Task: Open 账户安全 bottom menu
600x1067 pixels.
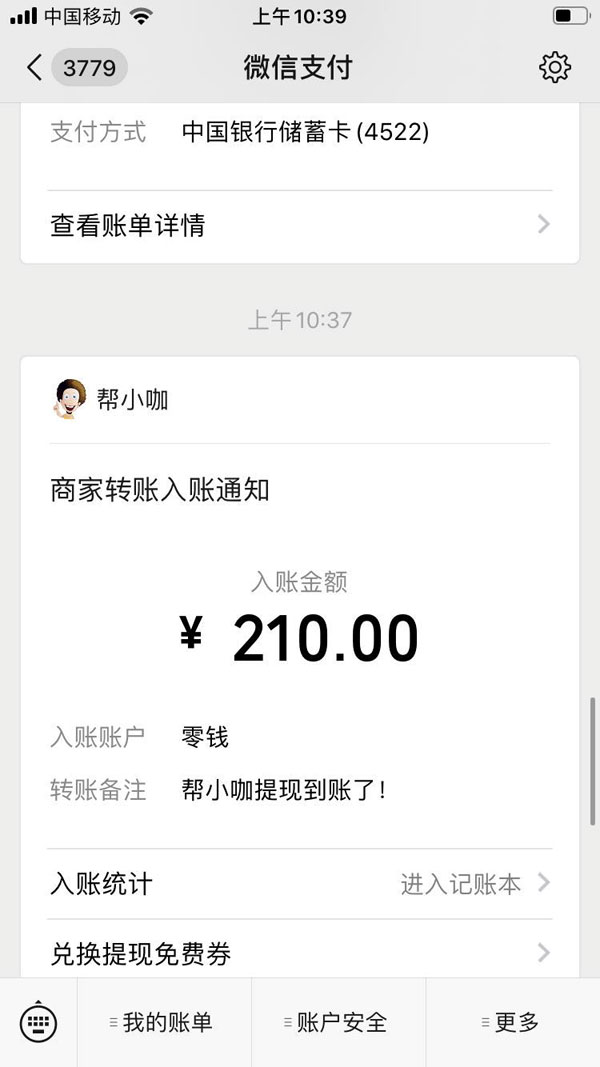Action: point(338,1022)
